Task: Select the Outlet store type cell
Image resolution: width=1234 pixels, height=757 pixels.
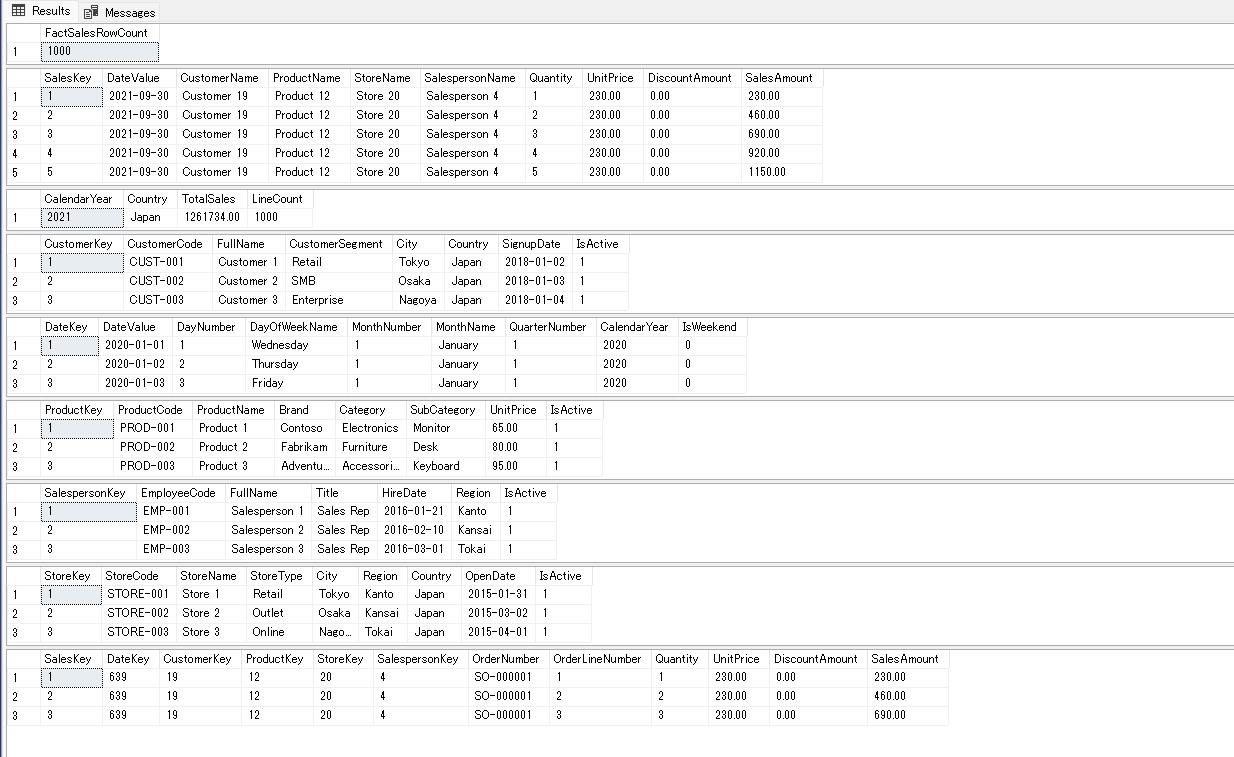Action: pos(278,613)
